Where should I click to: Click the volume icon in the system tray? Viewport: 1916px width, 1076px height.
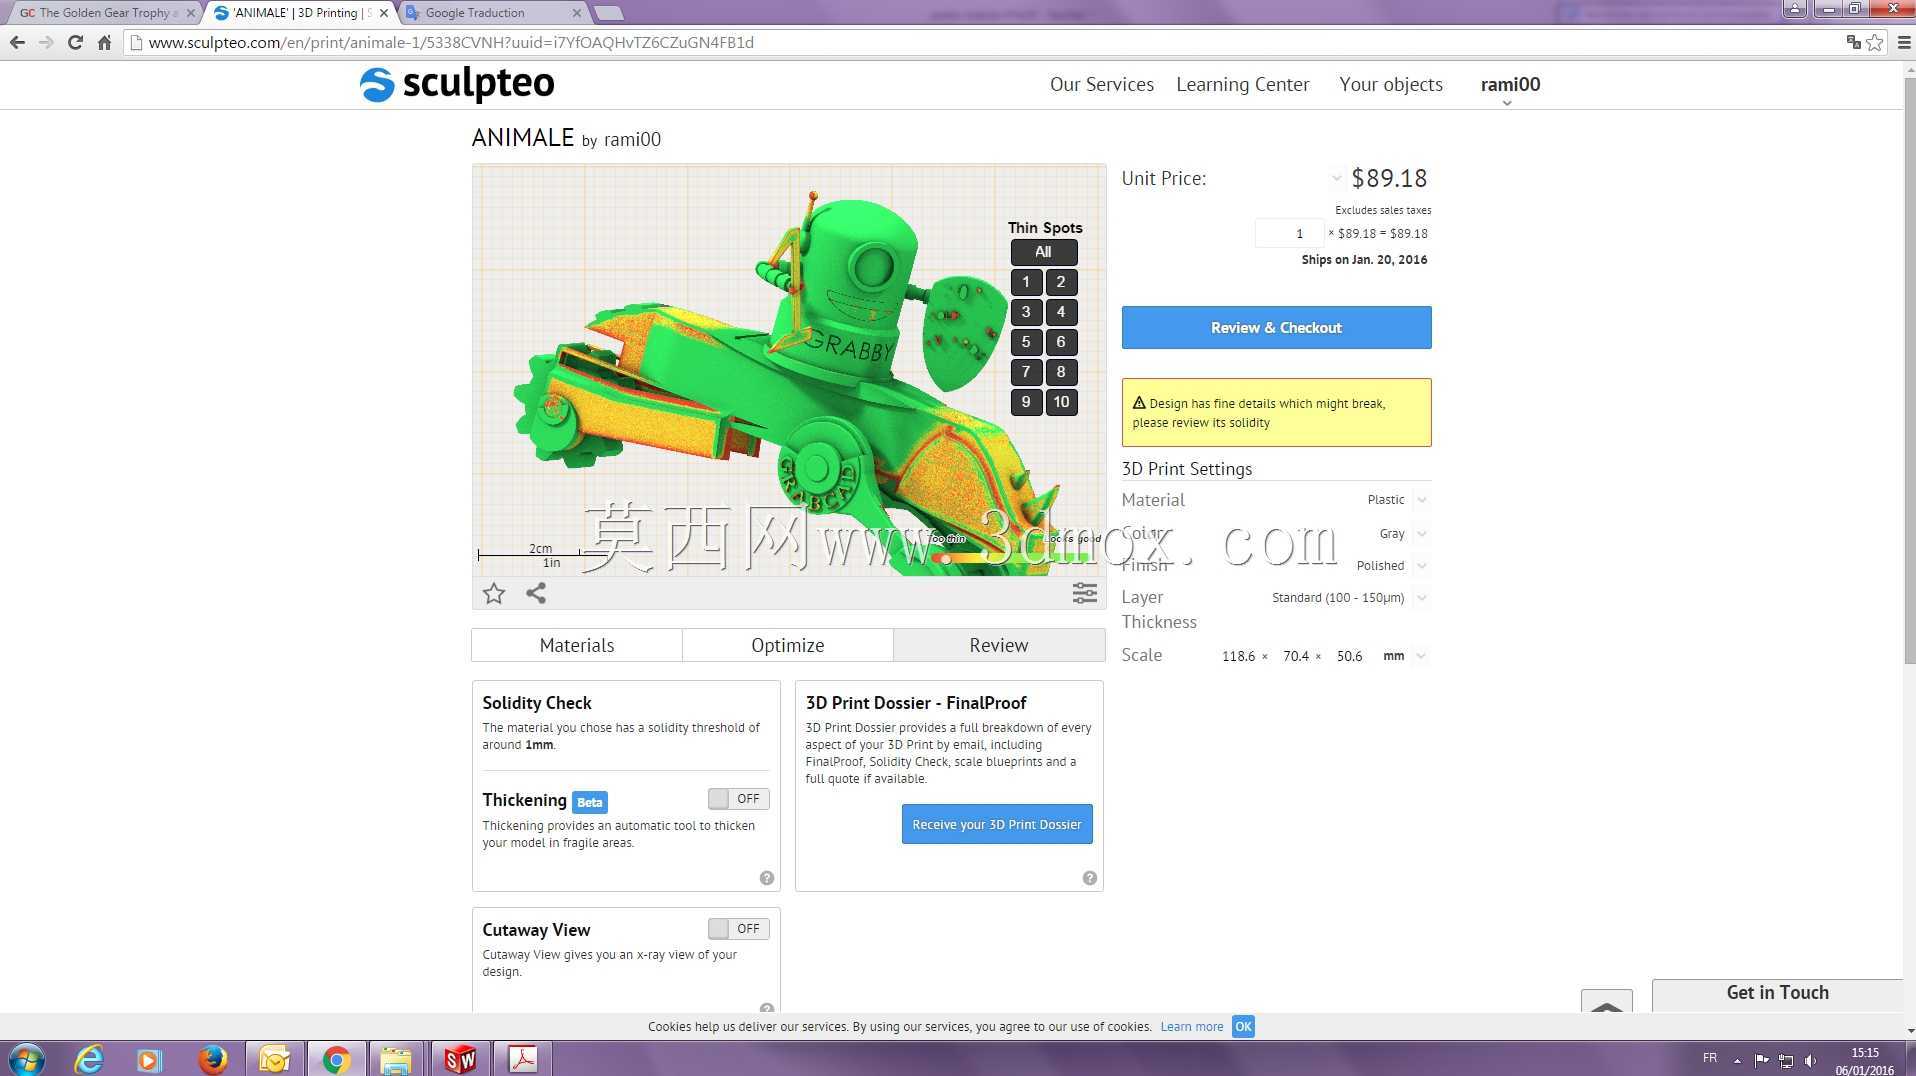coord(1811,1060)
